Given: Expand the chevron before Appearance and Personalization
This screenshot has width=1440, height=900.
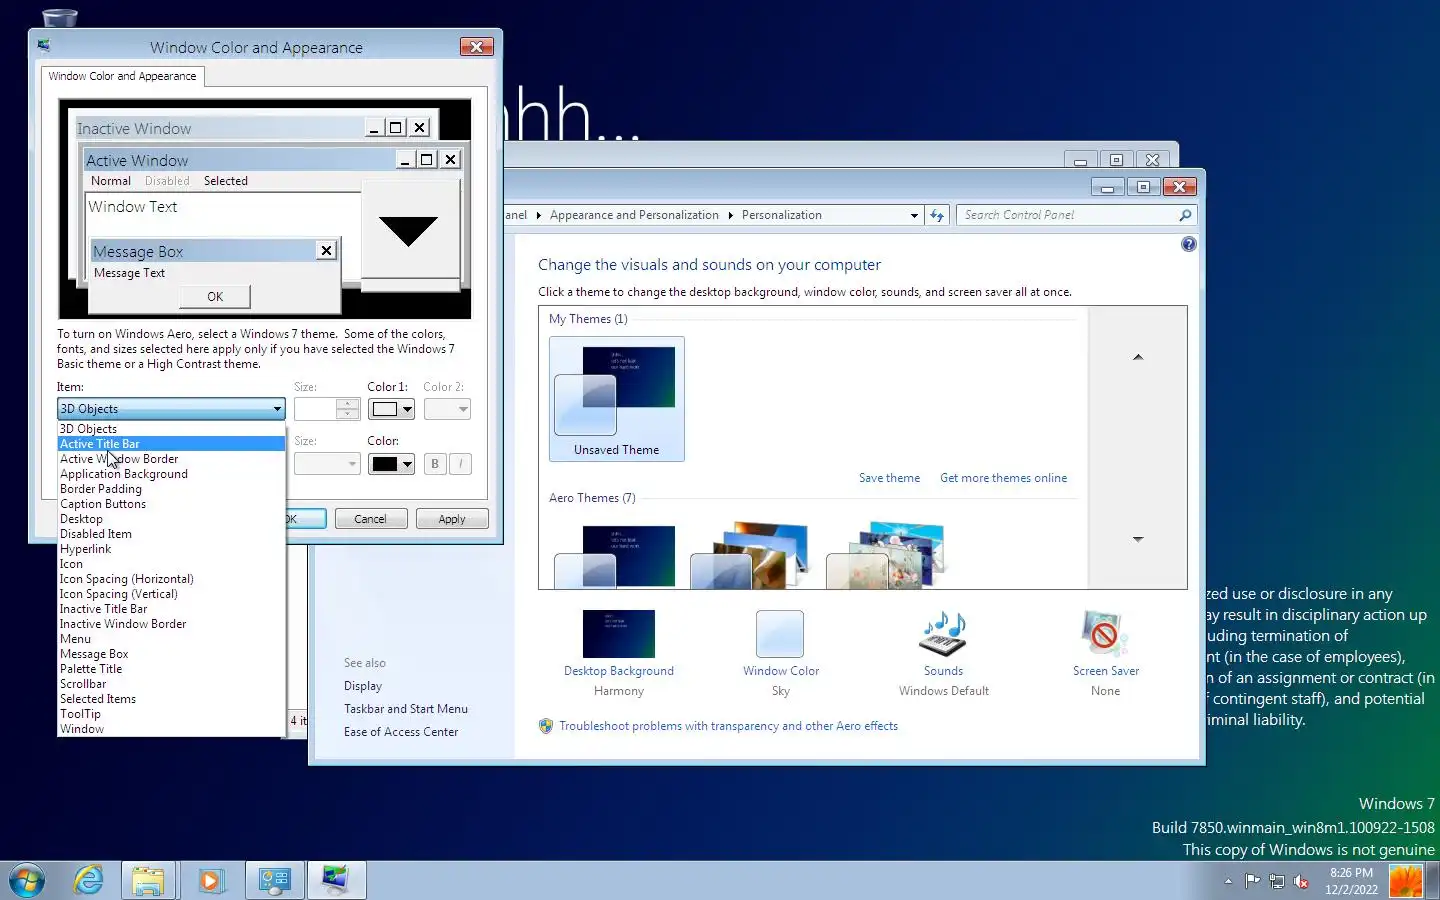Looking at the screenshot, I should click(x=538, y=215).
